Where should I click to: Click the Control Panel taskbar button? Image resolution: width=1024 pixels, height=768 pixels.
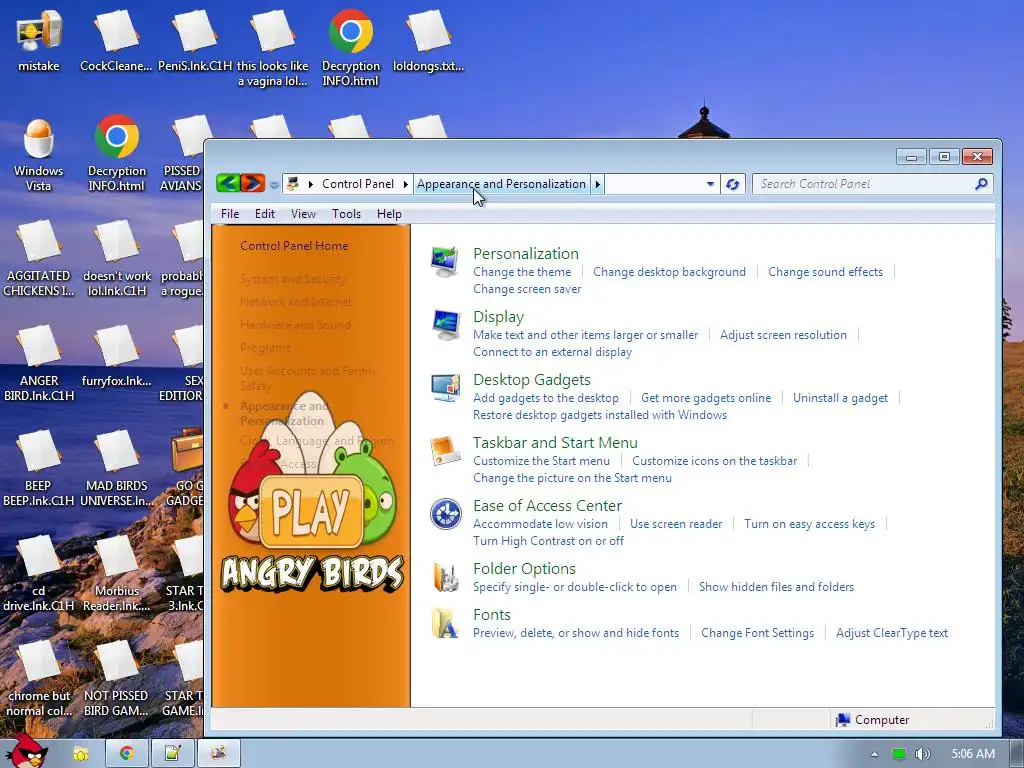pos(219,753)
